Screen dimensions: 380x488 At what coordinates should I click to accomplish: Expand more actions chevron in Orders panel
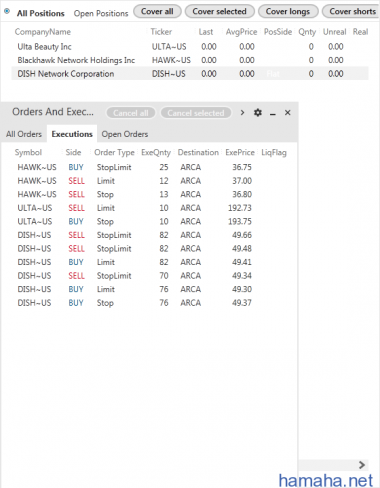tap(242, 113)
